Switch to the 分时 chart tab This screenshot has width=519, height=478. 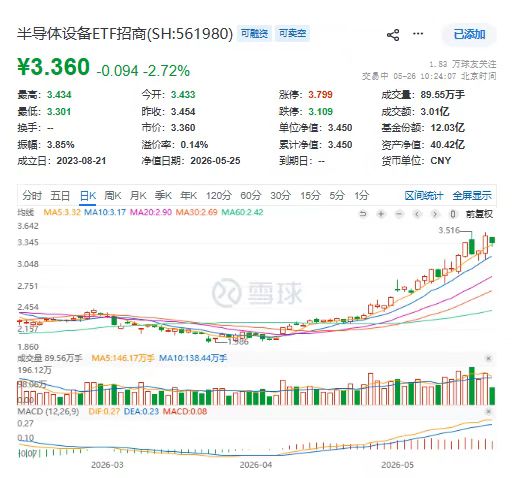point(32,195)
